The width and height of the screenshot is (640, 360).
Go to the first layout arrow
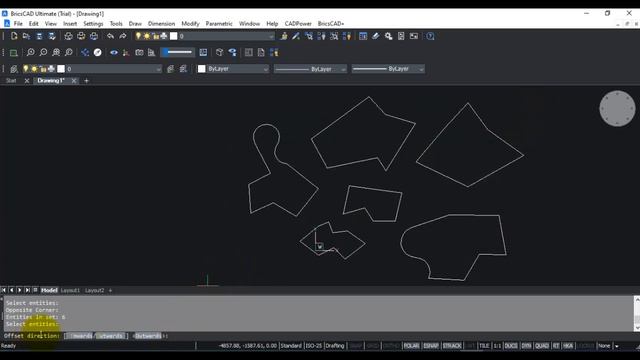coord(4,290)
